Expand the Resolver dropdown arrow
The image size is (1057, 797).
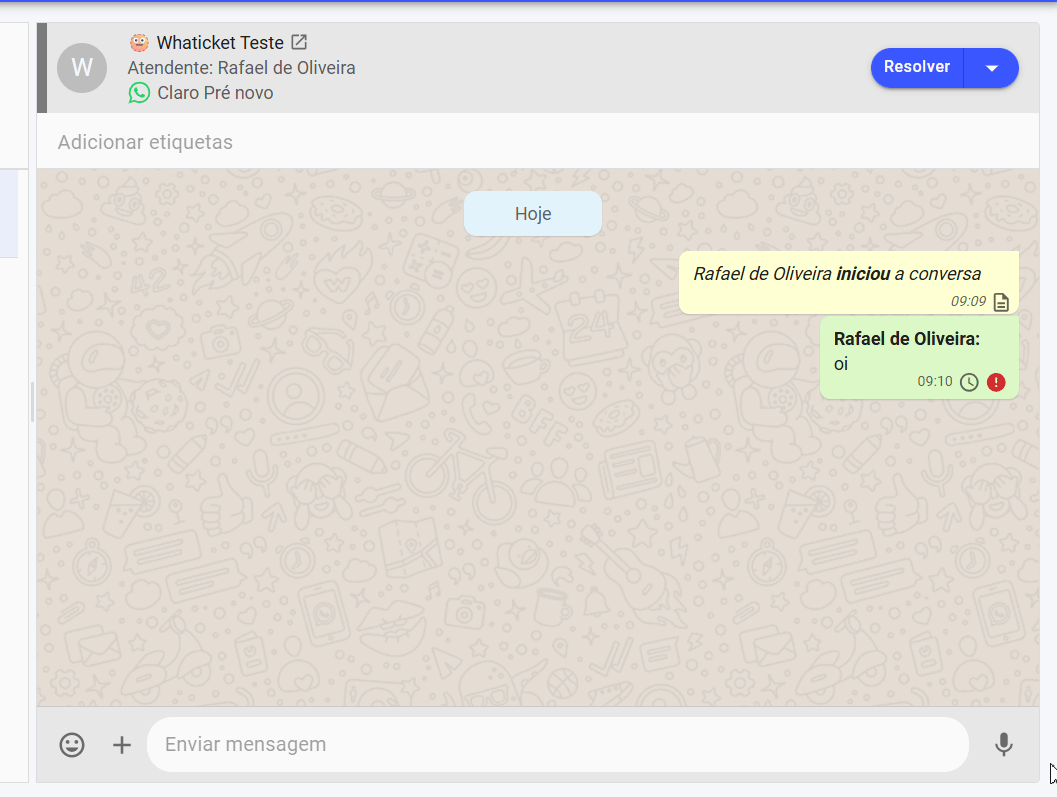(992, 67)
